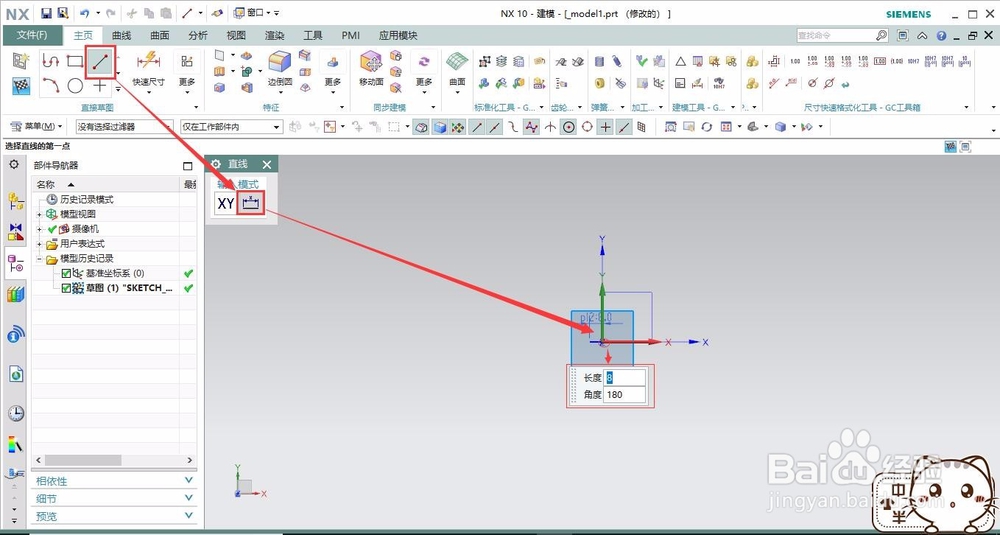1000x535 pixels.
Task: Switch to the Curve (曲线) tab
Action: (x=122, y=36)
